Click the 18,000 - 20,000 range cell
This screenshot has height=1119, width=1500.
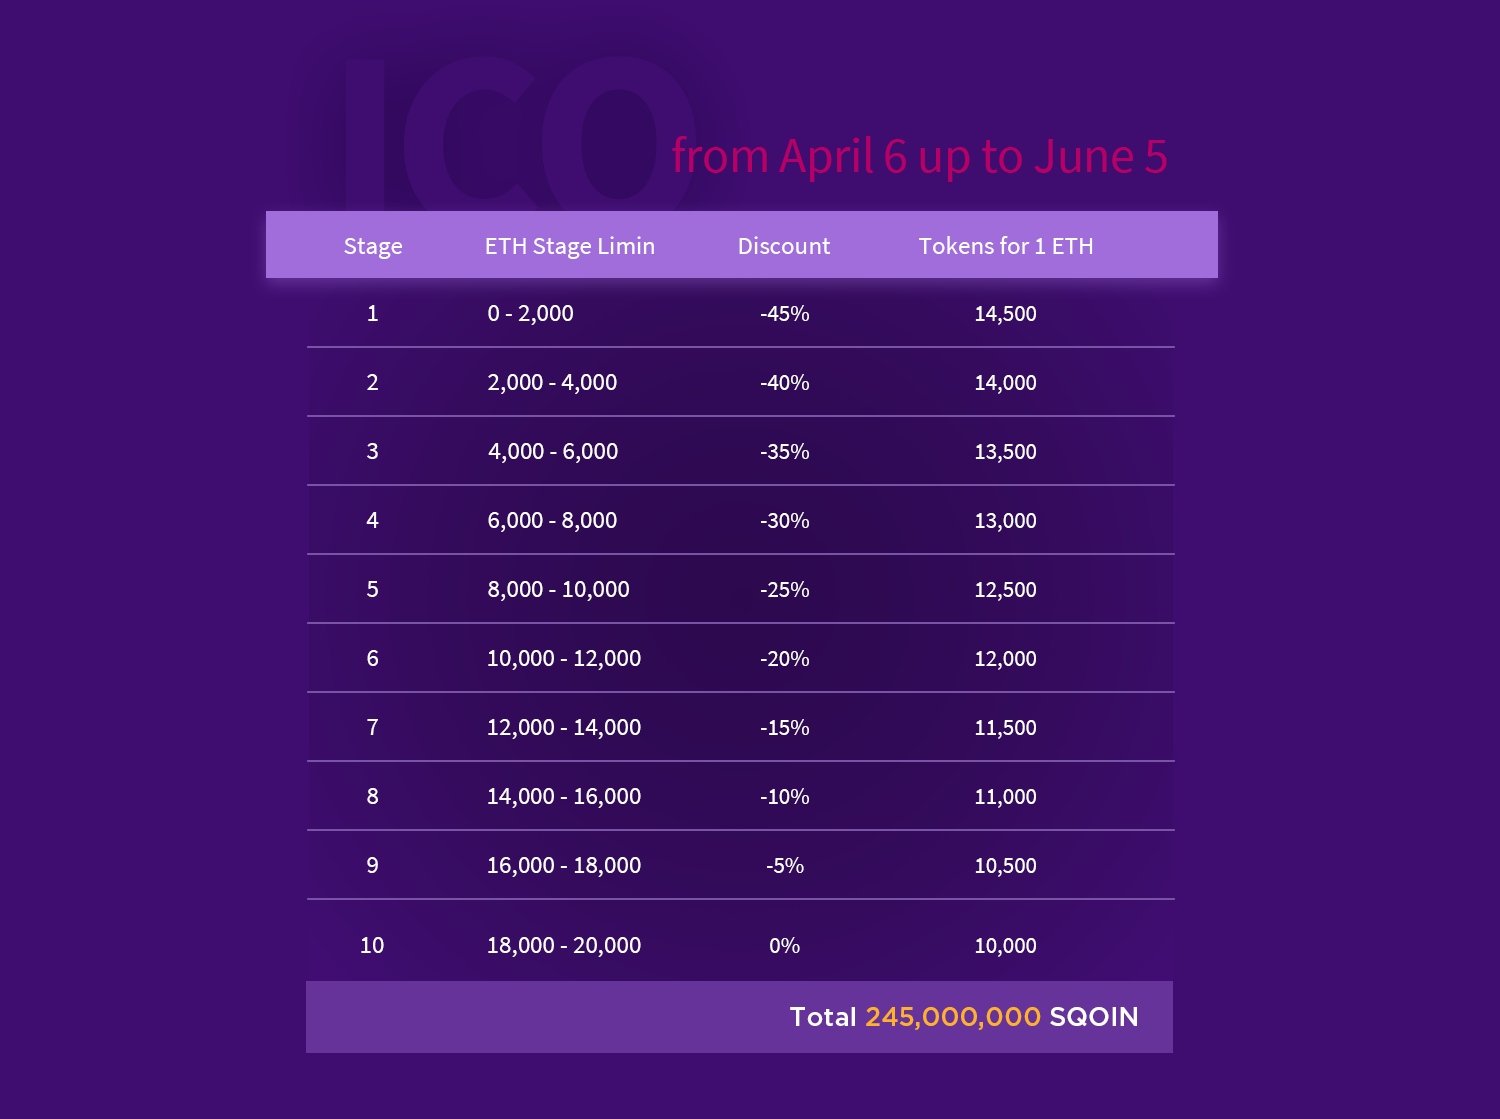click(x=564, y=946)
